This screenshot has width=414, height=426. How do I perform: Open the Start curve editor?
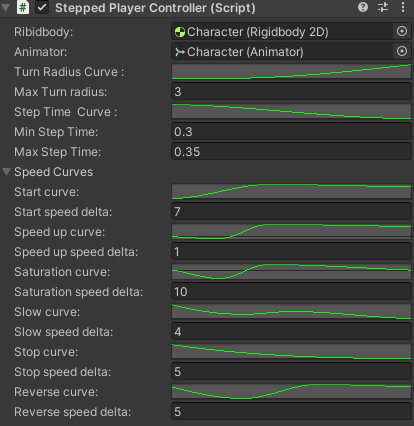click(291, 192)
